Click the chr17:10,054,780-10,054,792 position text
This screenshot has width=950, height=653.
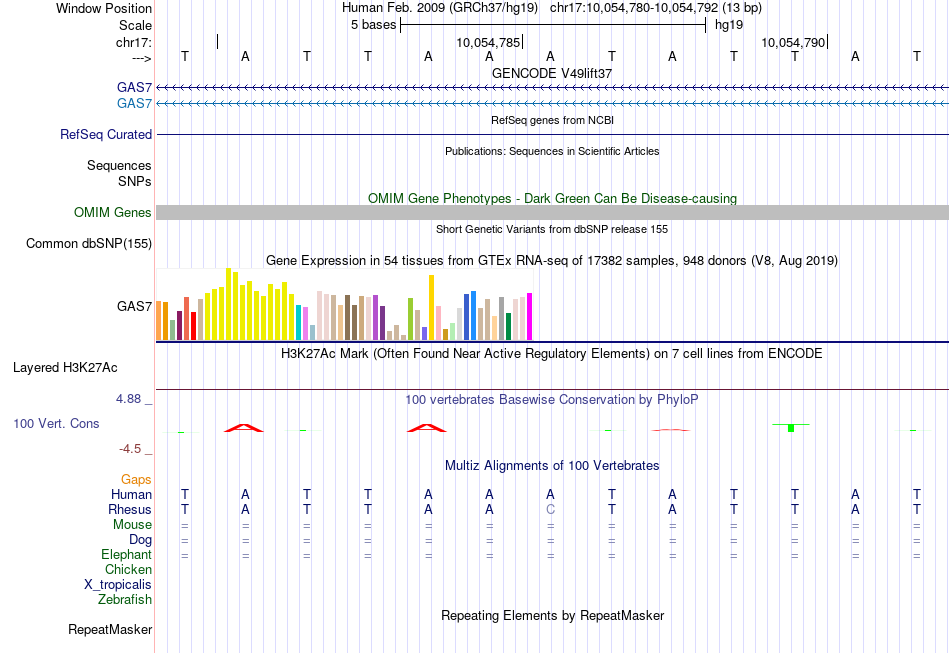634,8
